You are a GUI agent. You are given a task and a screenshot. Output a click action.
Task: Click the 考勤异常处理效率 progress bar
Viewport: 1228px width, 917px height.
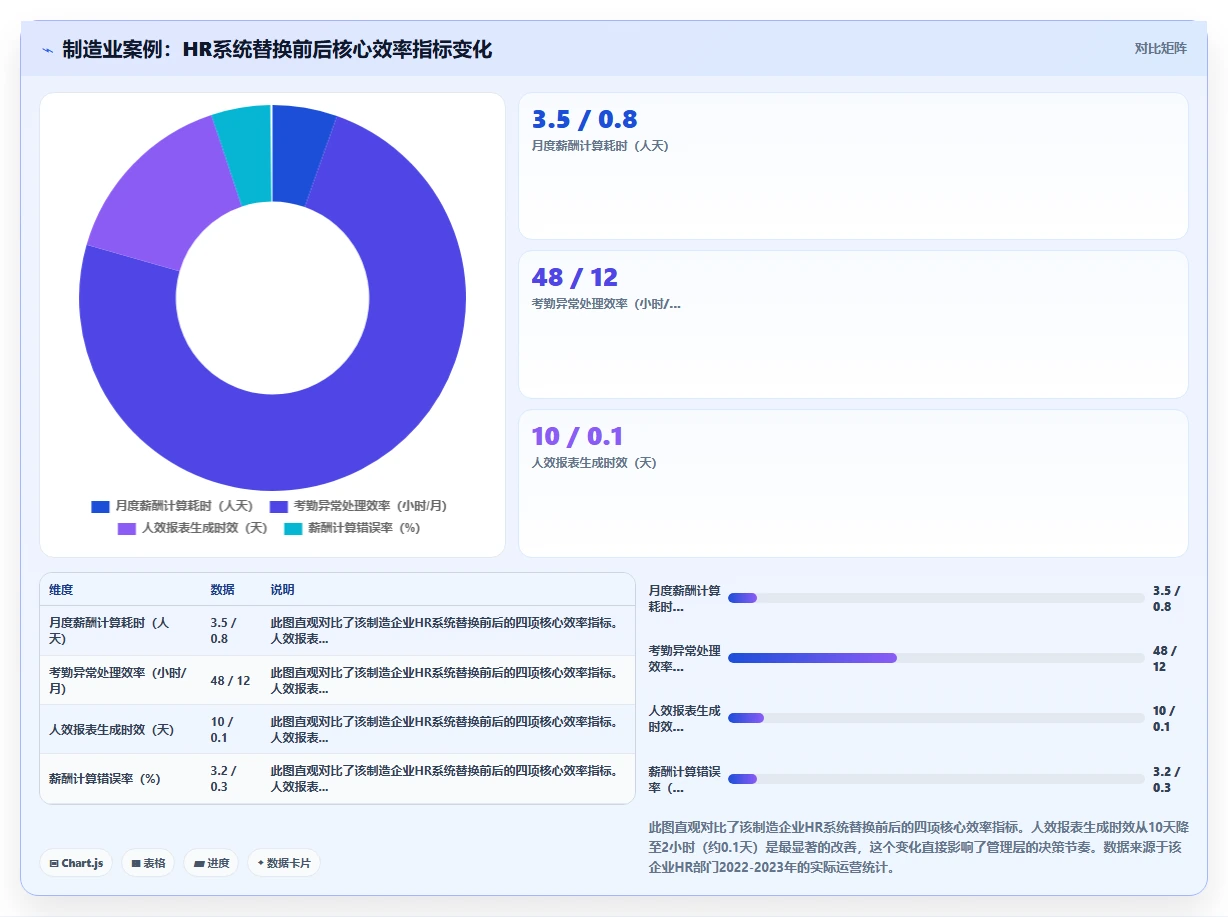pos(936,658)
